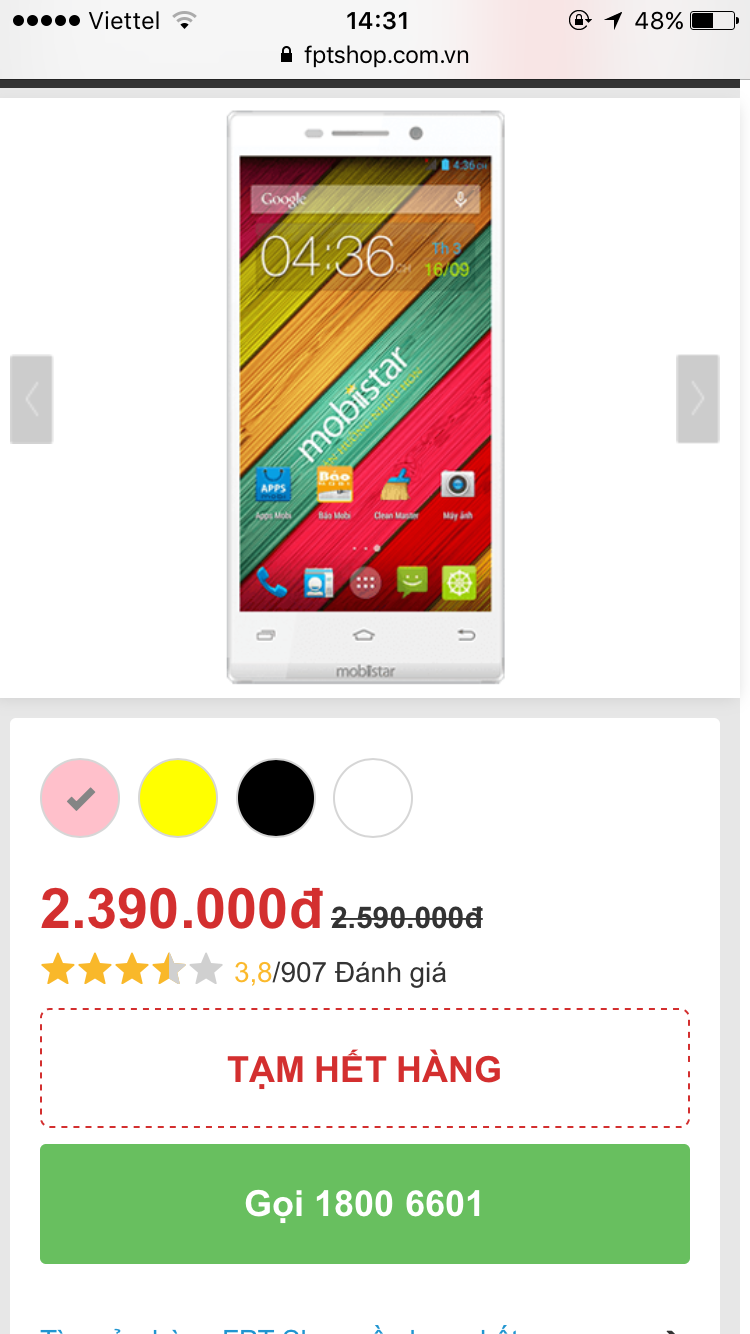Tap the rotation lock icon in status bar
Screen dimensions: 750x1334
(579, 20)
